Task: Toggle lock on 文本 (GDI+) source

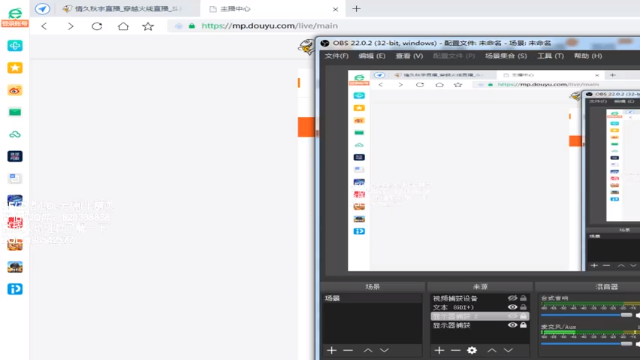Action: pyautogui.click(x=523, y=307)
